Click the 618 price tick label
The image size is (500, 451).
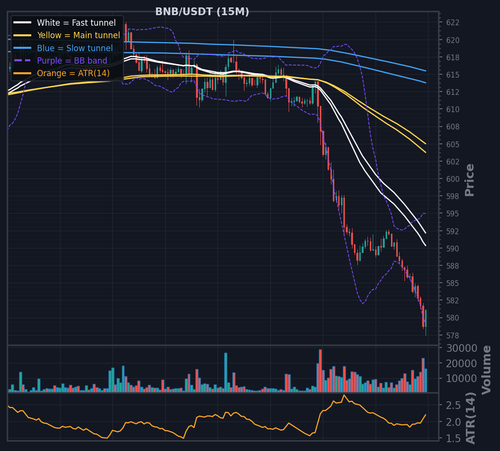(x=453, y=57)
